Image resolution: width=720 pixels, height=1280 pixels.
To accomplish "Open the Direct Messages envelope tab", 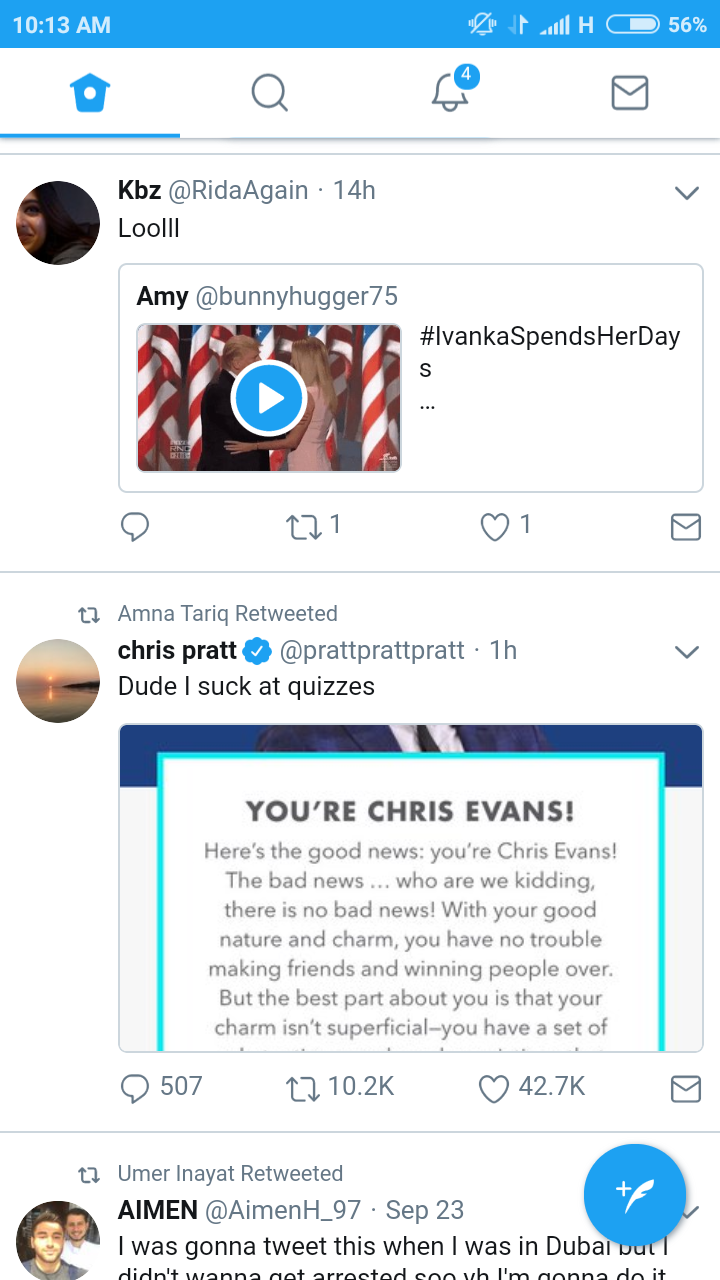I will (x=630, y=93).
